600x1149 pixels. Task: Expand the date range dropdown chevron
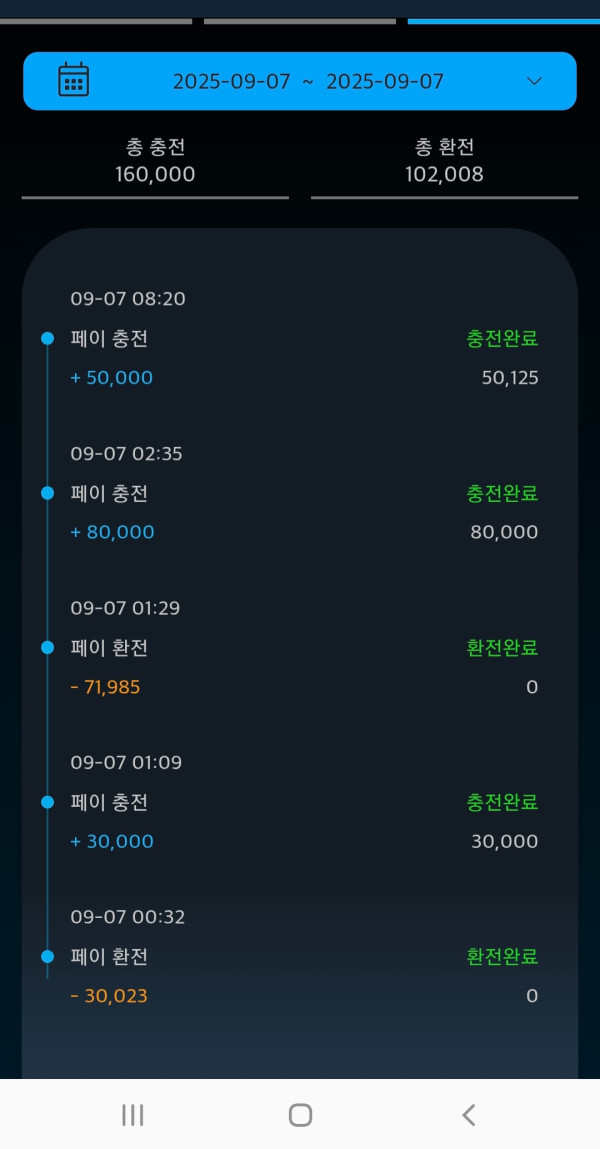pos(534,81)
